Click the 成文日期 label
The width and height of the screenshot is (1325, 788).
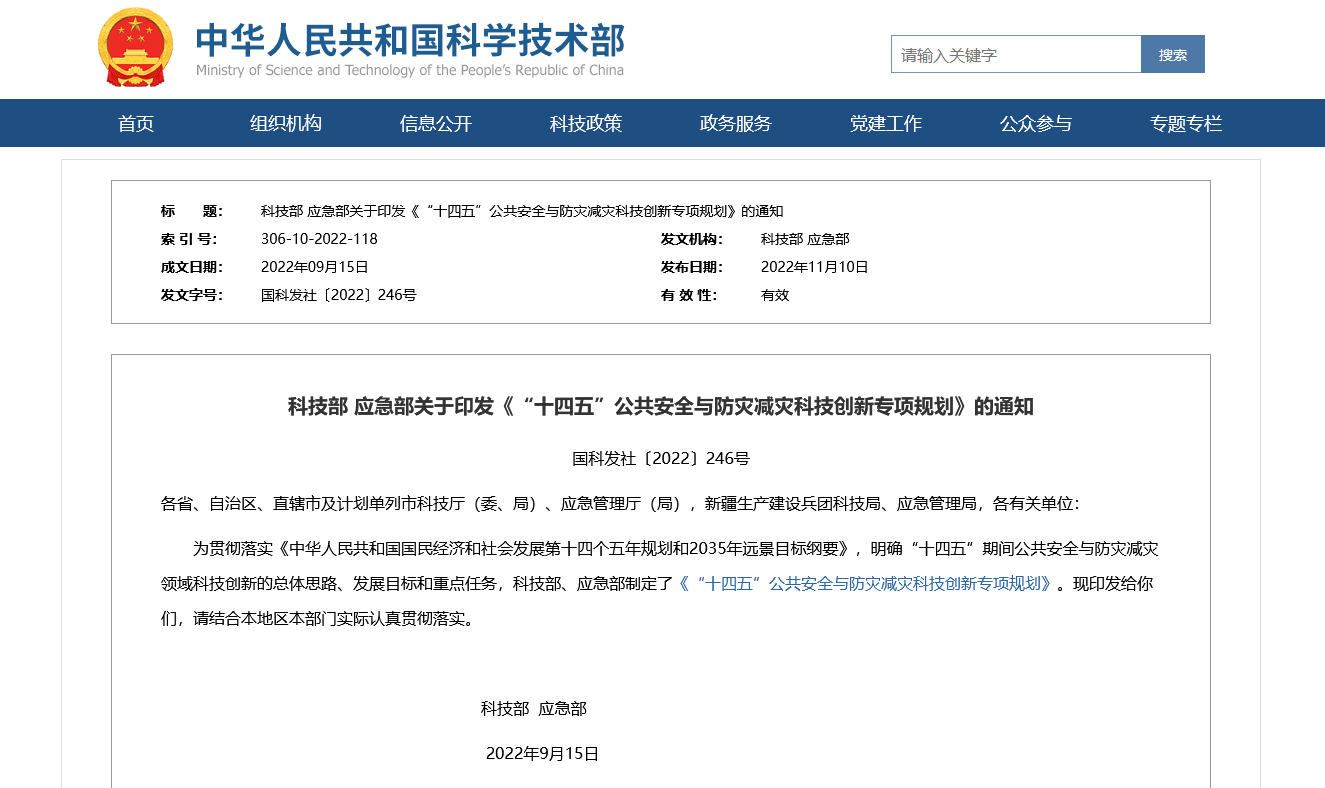tap(192, 267)
